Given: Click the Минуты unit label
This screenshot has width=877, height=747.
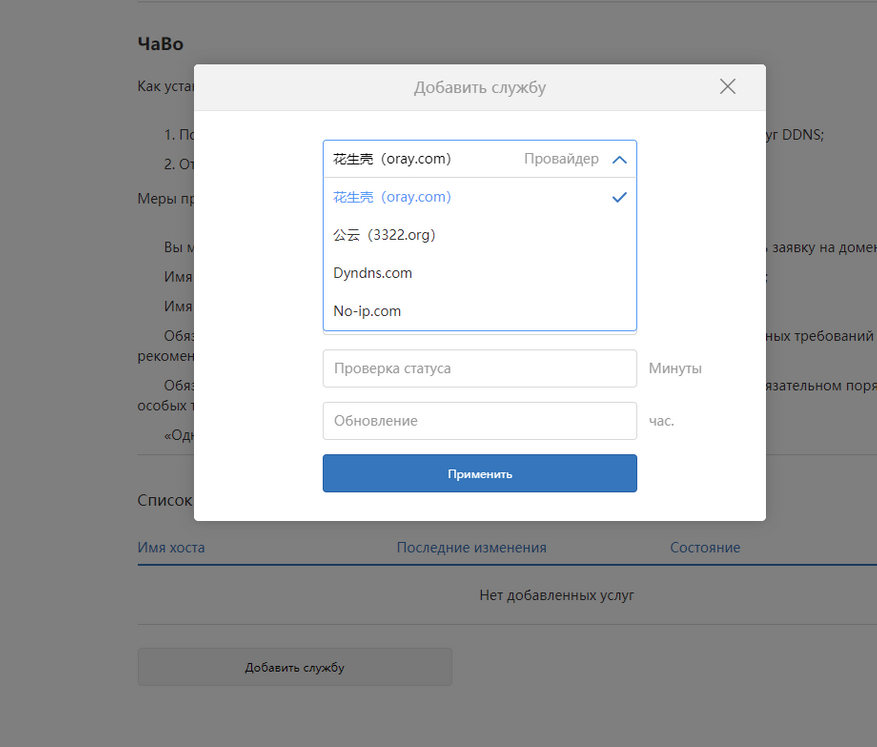Looking at the screenshot, I should [x=675, y=368].
